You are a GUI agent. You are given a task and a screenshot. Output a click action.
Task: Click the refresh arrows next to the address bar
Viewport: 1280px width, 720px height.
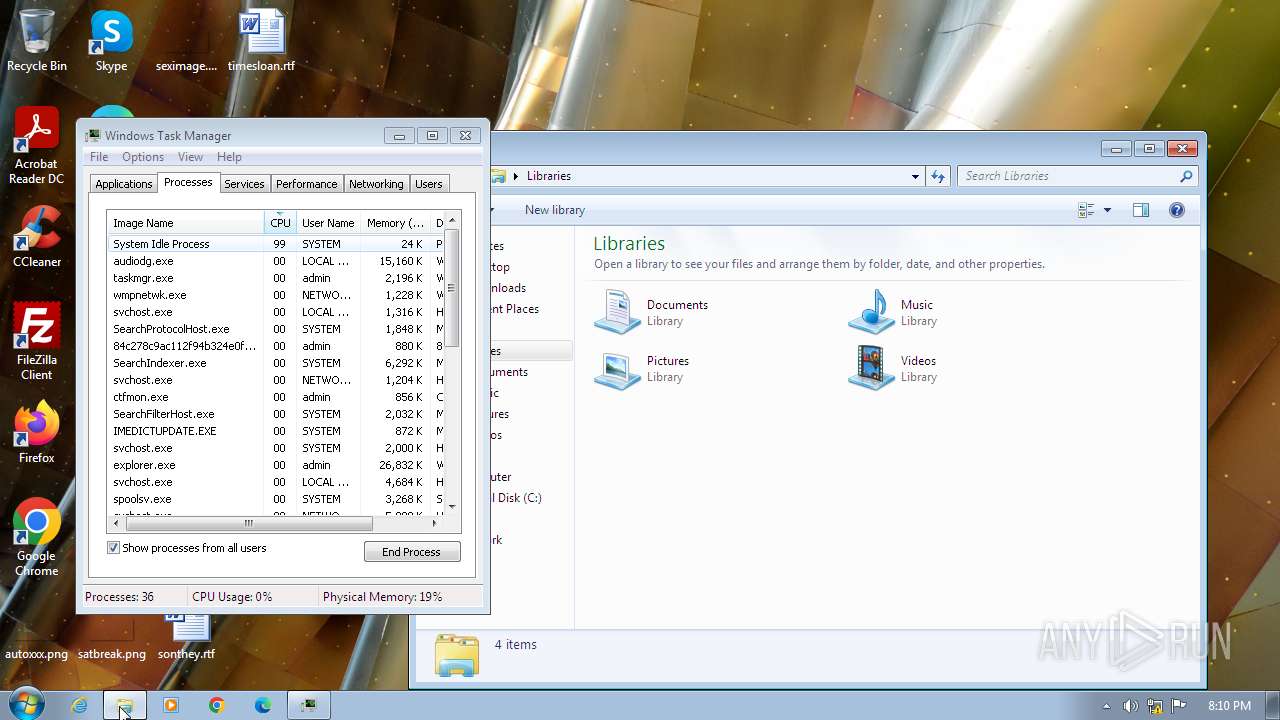tap(937, 176)
